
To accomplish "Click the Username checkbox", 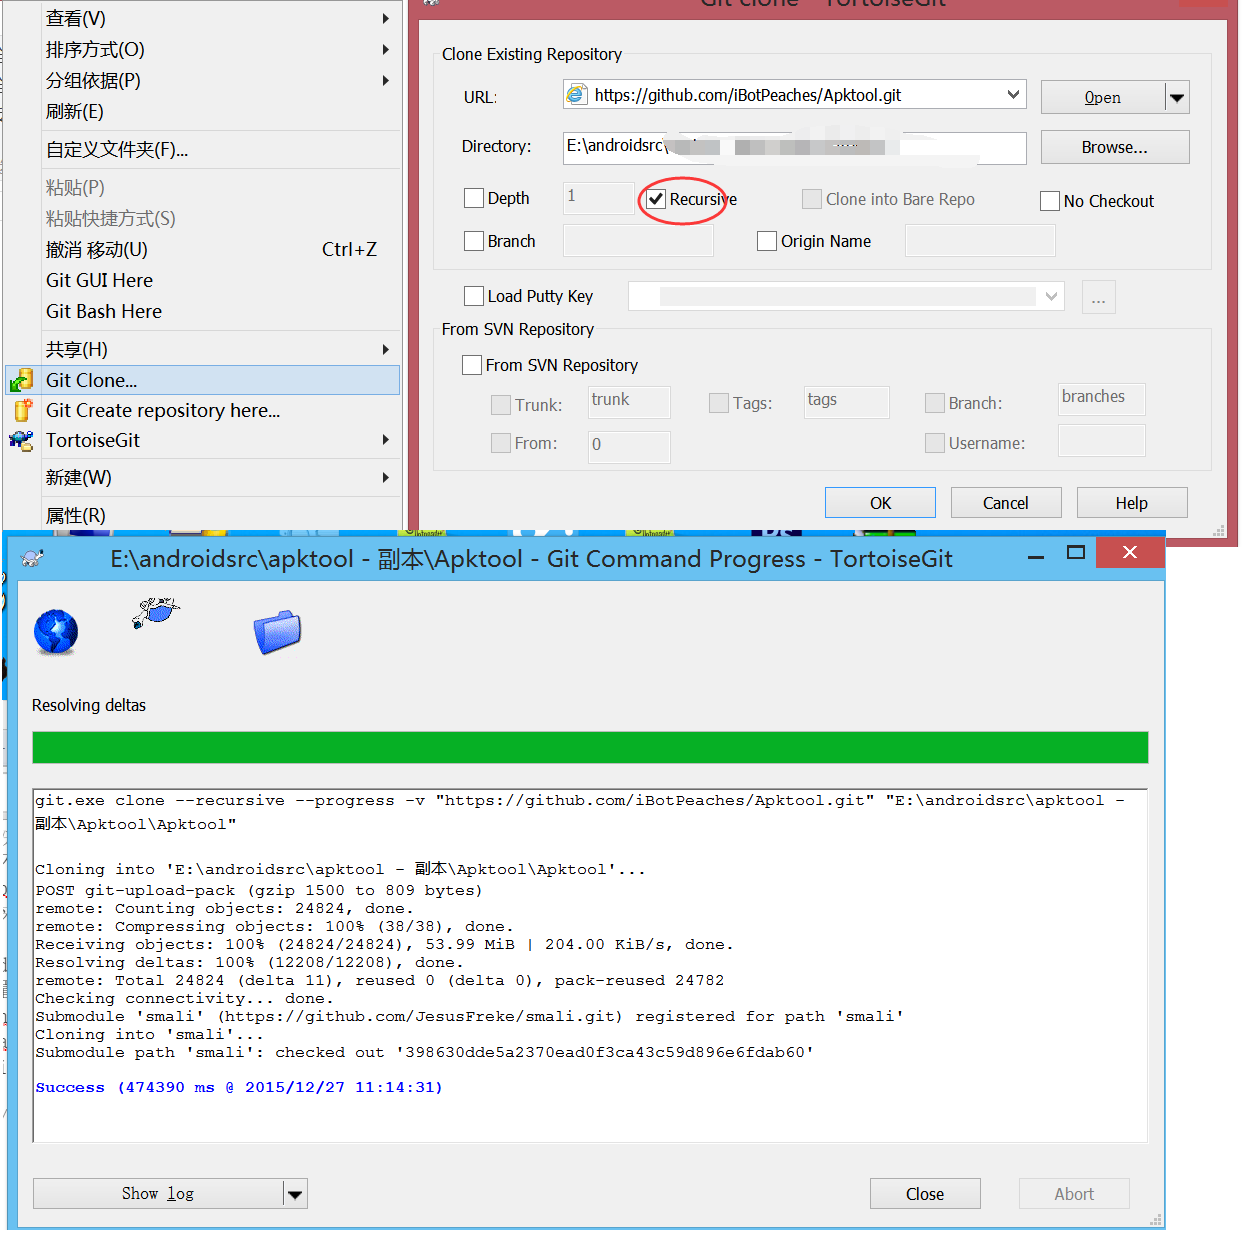I will [935, 443].
